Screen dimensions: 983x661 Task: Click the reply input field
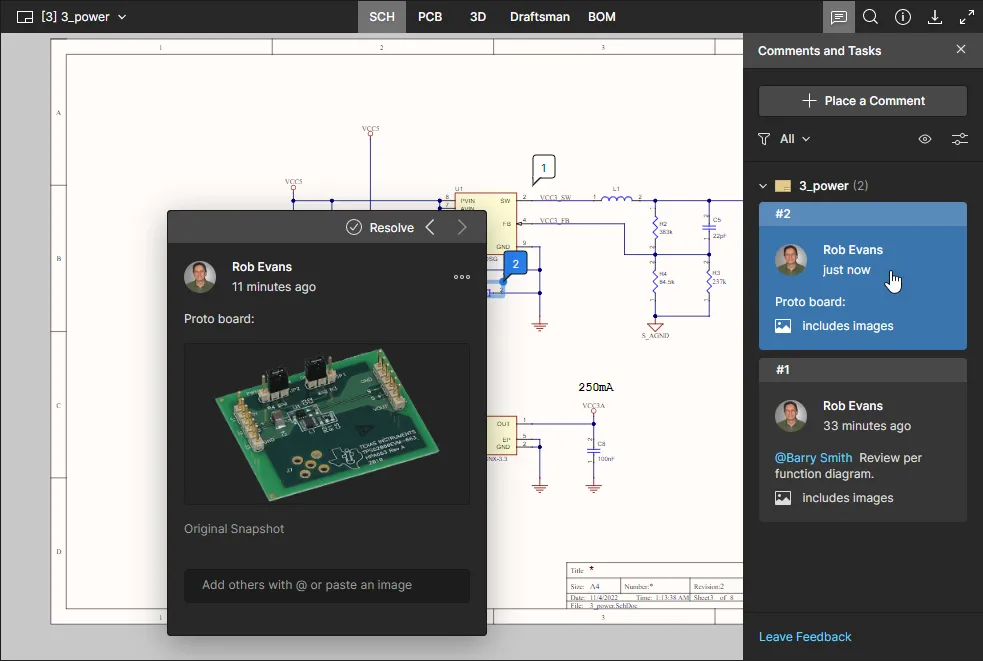[x=327, y=585]
